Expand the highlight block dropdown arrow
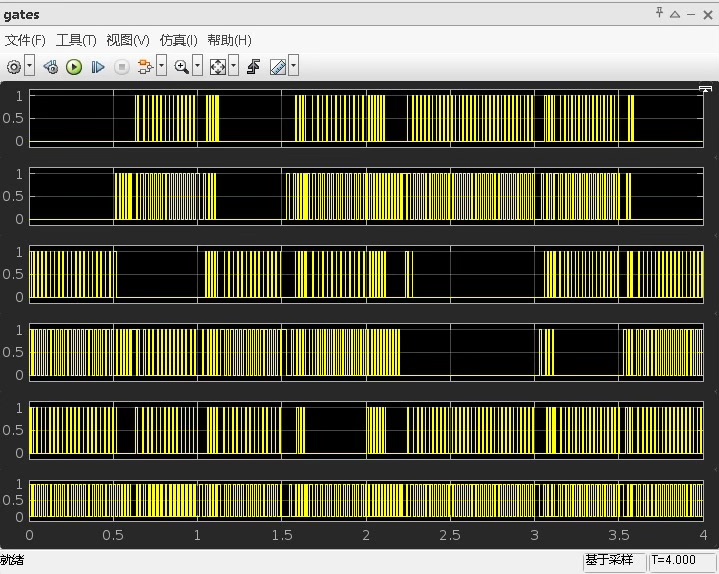Image resolution: width=719 pixels, height=574 pixels. click(x=161, y=66)
